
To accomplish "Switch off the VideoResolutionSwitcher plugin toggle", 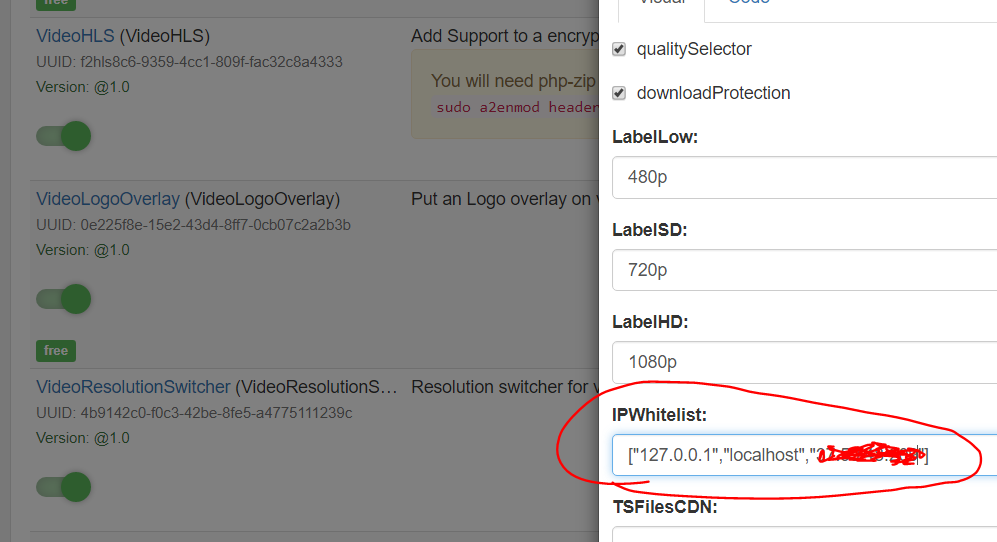I will [x=64, y=487].
